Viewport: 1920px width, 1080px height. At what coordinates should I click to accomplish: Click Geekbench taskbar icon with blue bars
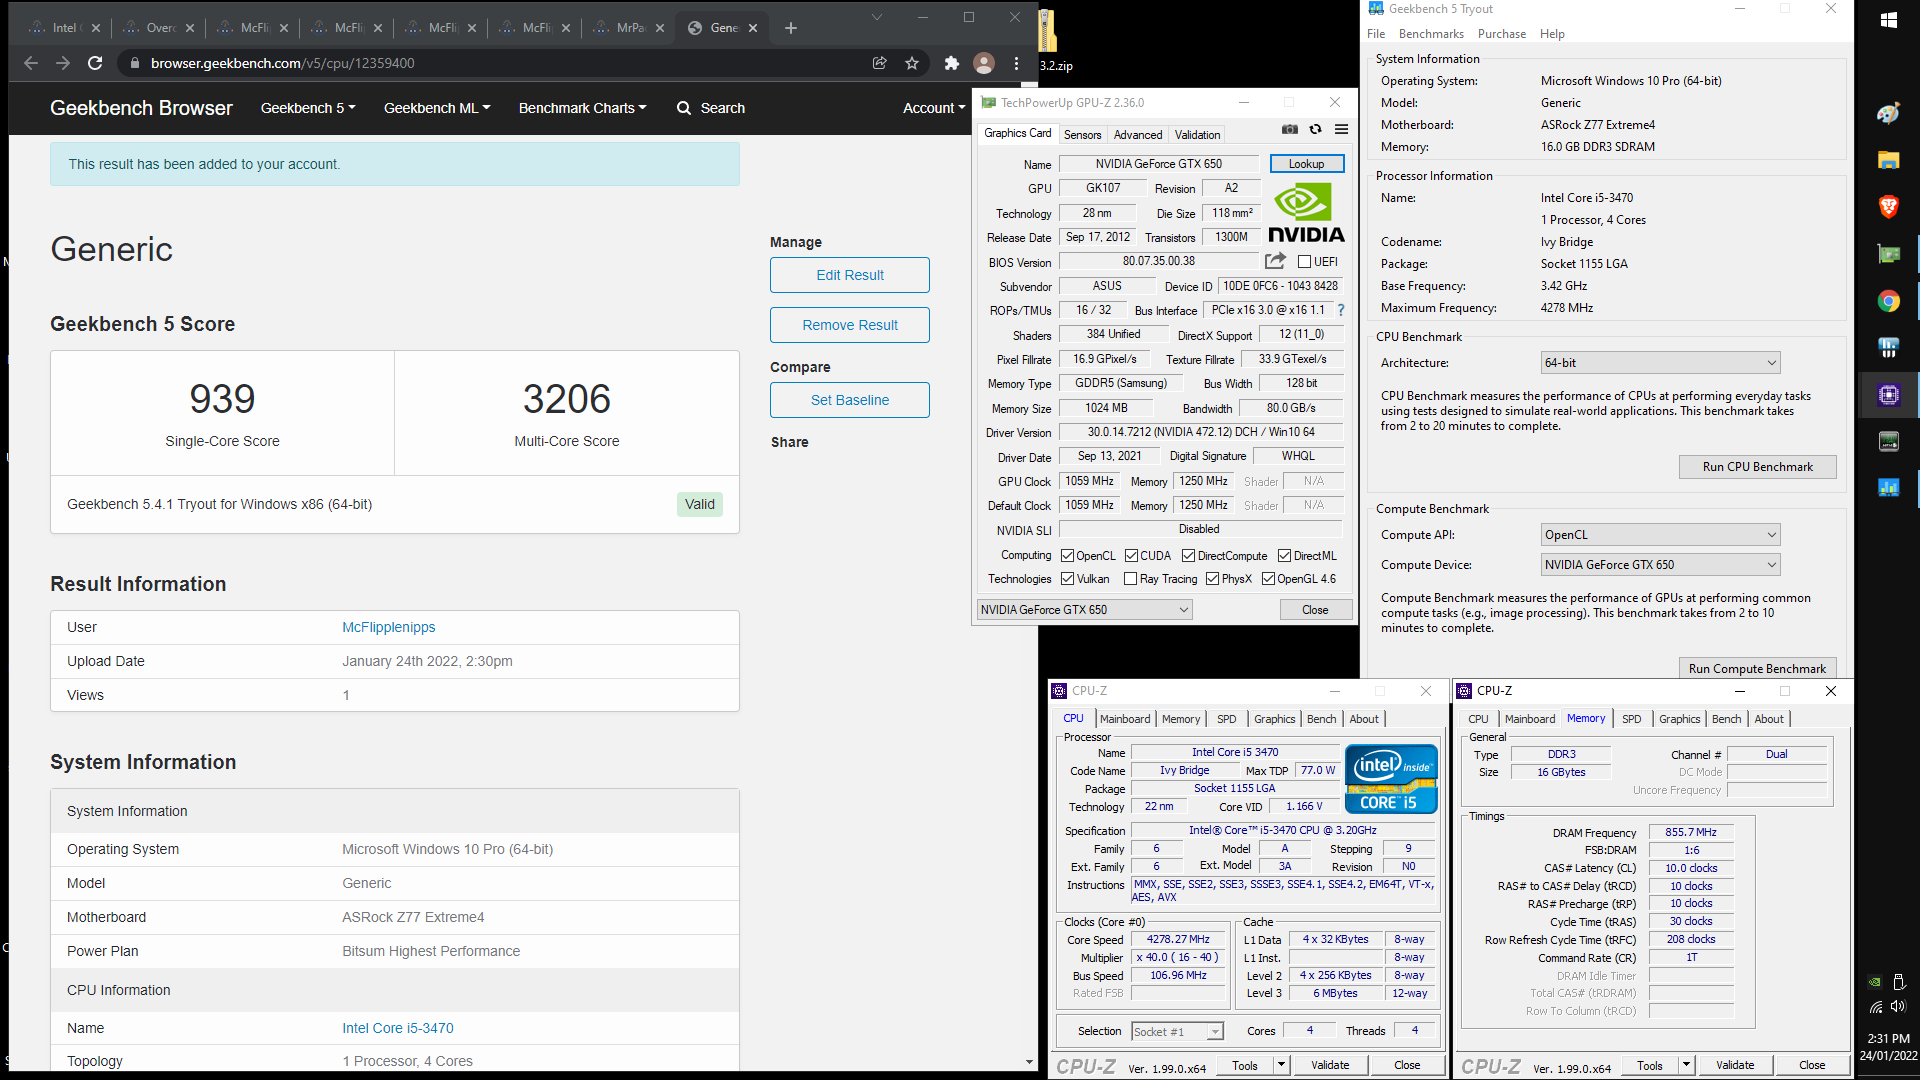1889,487
